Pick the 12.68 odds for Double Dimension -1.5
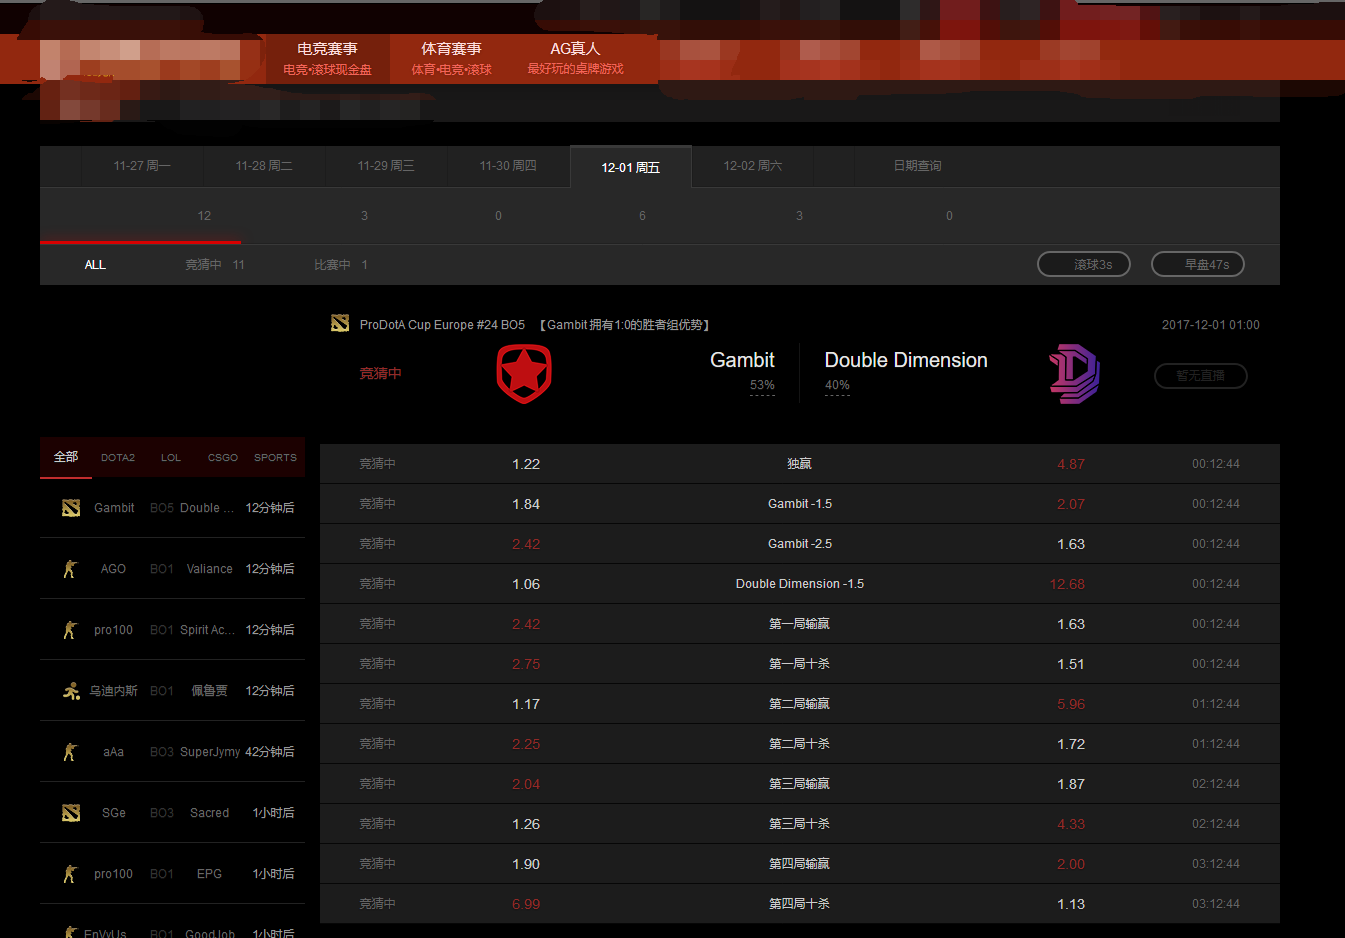1345x938 pixels. pyautogui.click(x=1067, y=584)
